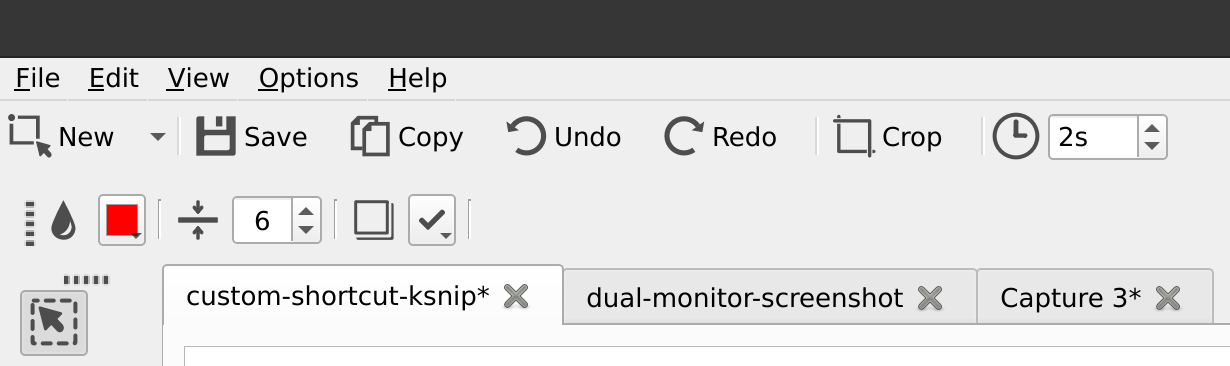Screen dimensions: 1230x366
Task: Open the View menu
Action: (x=198, y=78)
